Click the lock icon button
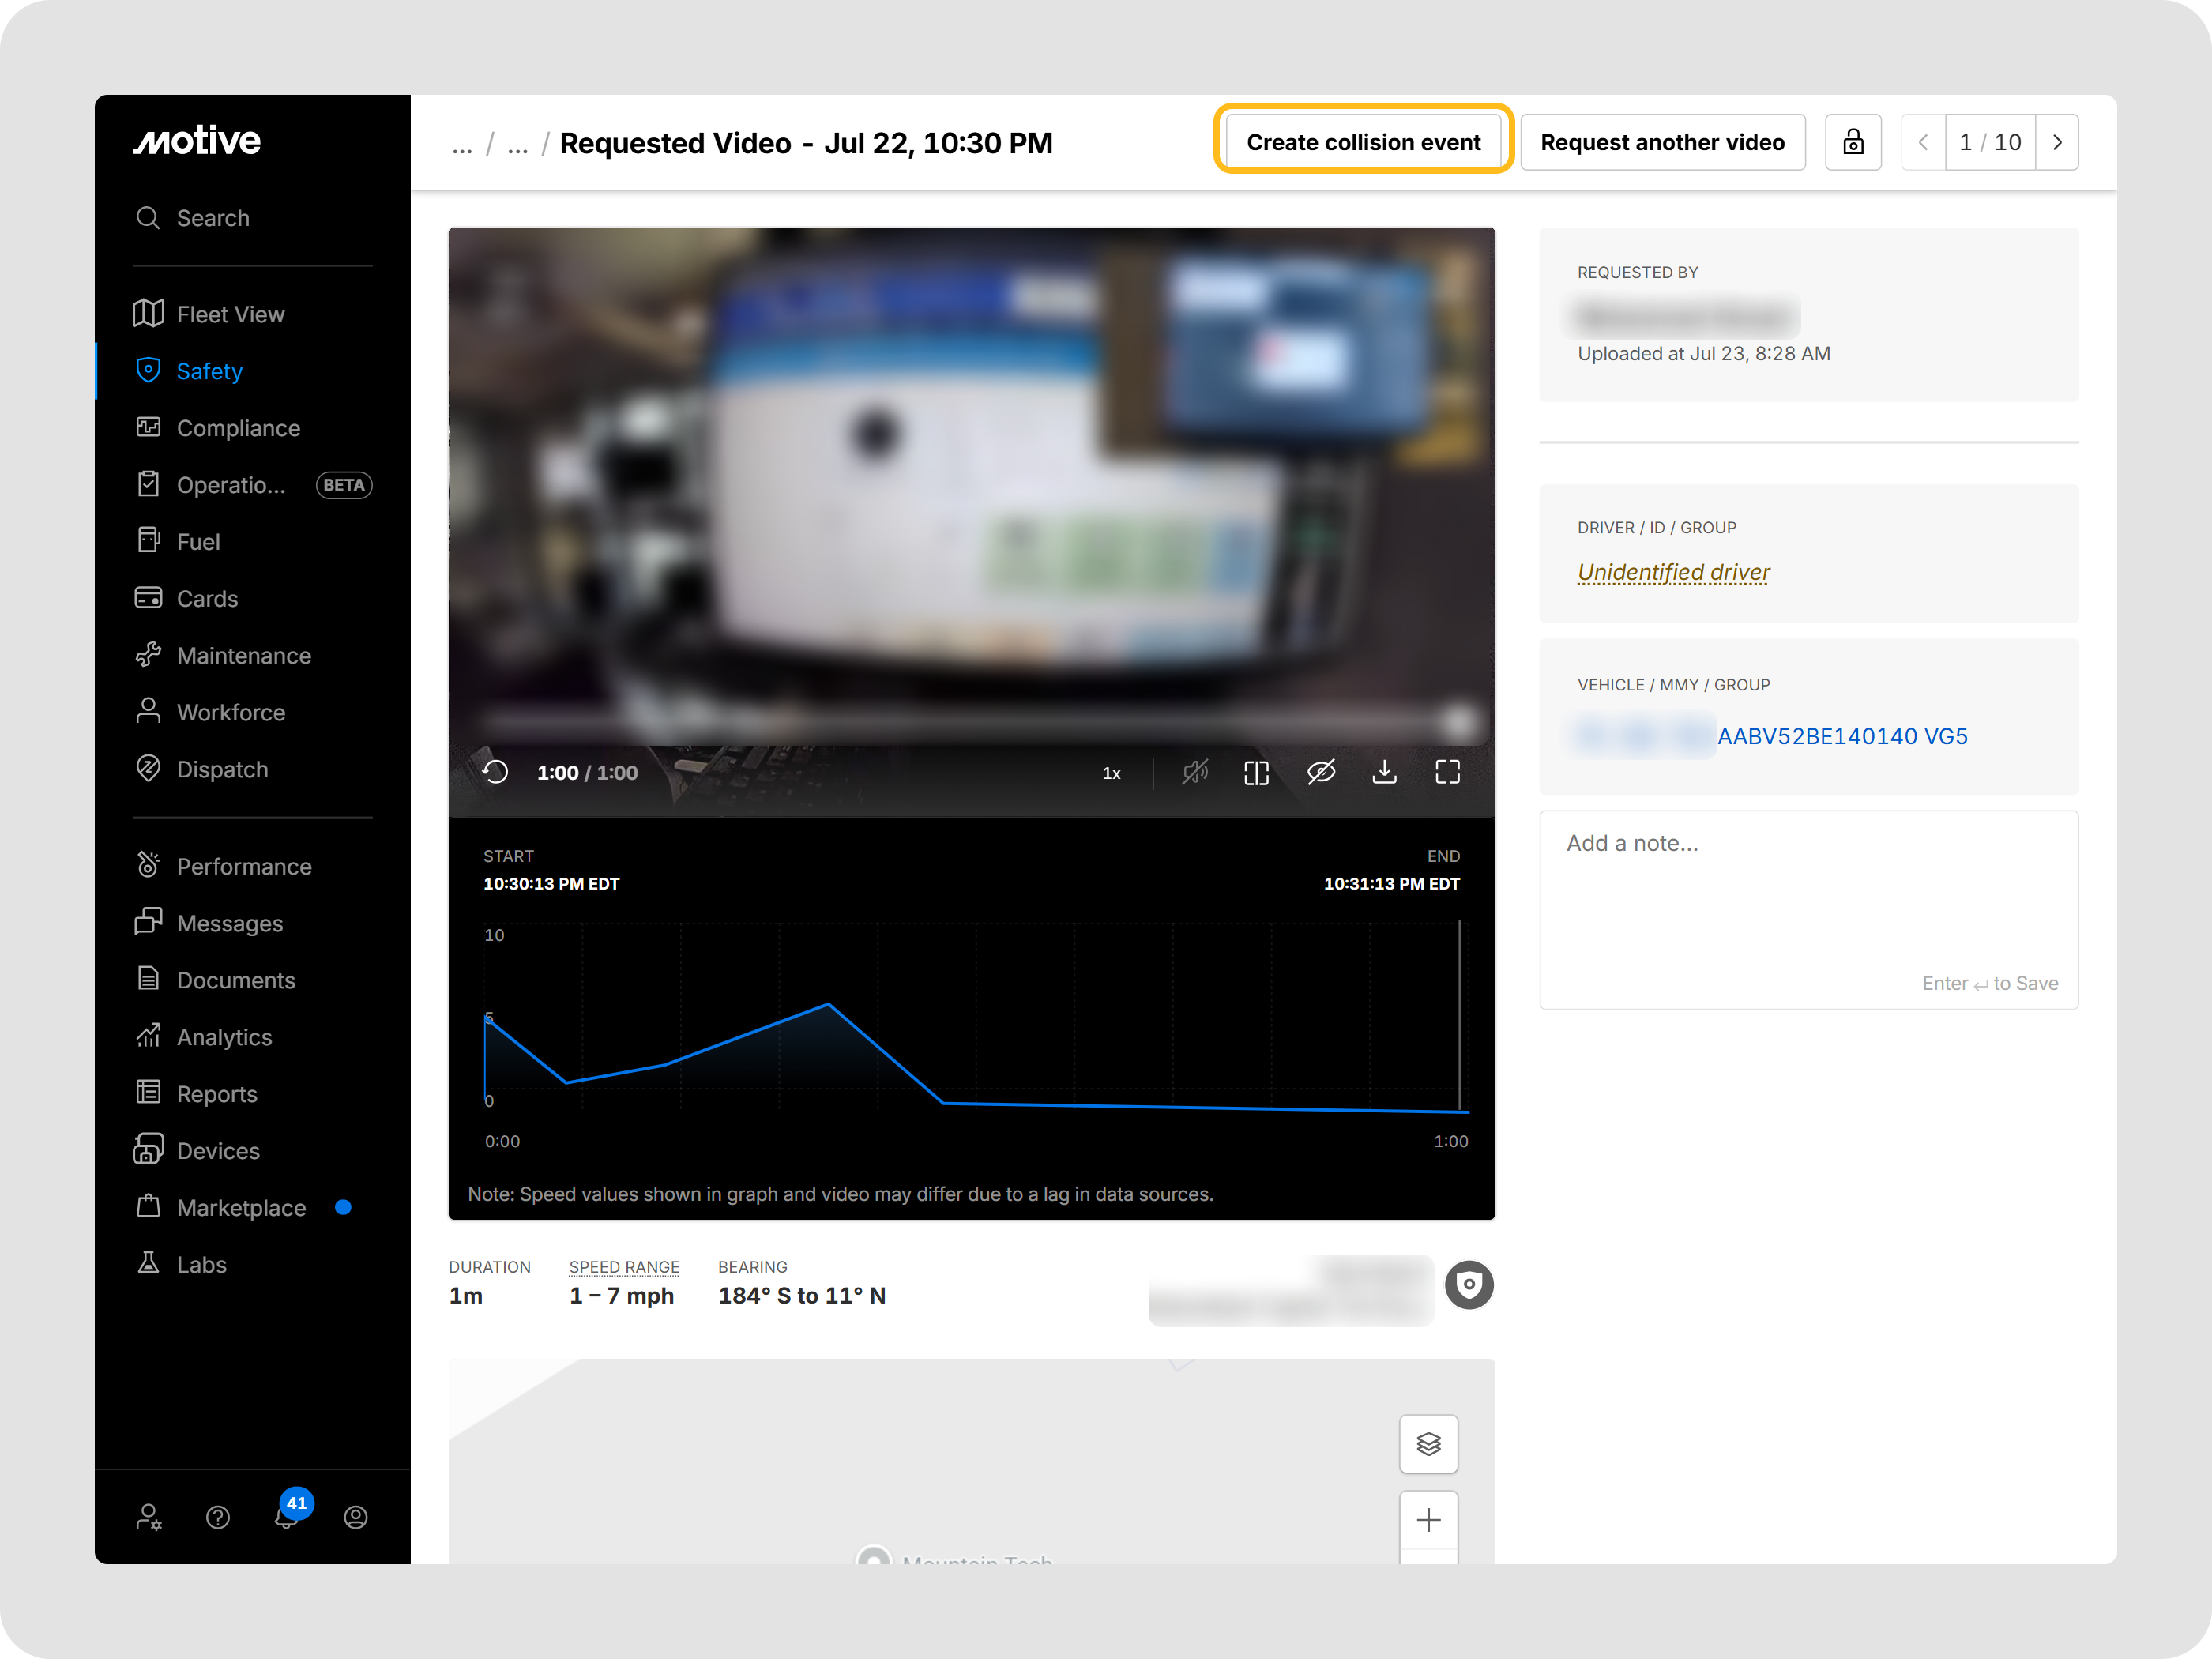The width and height of the screenshot is (2212, 1659). coord(1853,142)
